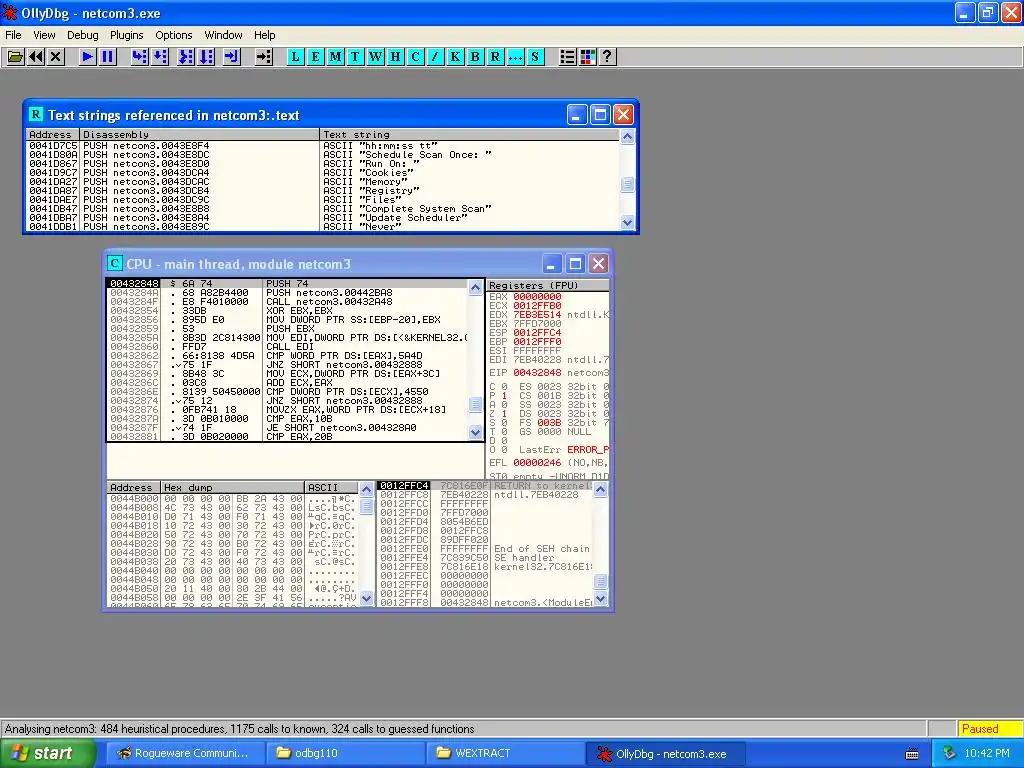
Task: Click up arrow in the disassembly pane scrollbar
Action: click(475, 287)
